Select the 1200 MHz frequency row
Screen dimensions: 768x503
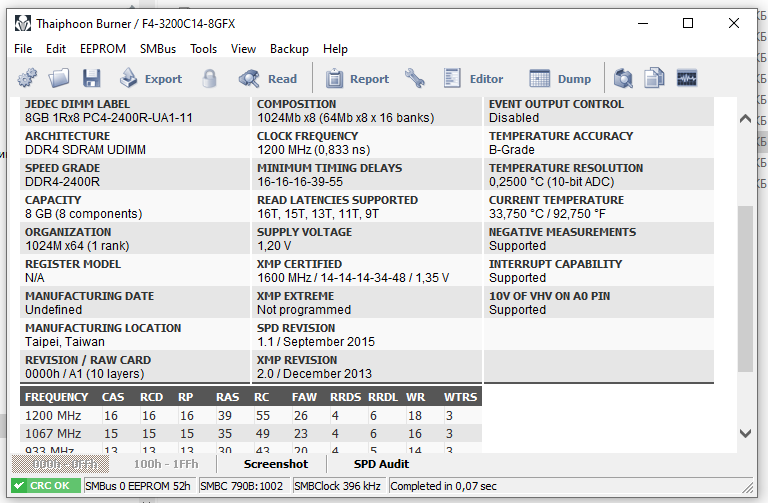coord(251,416)
